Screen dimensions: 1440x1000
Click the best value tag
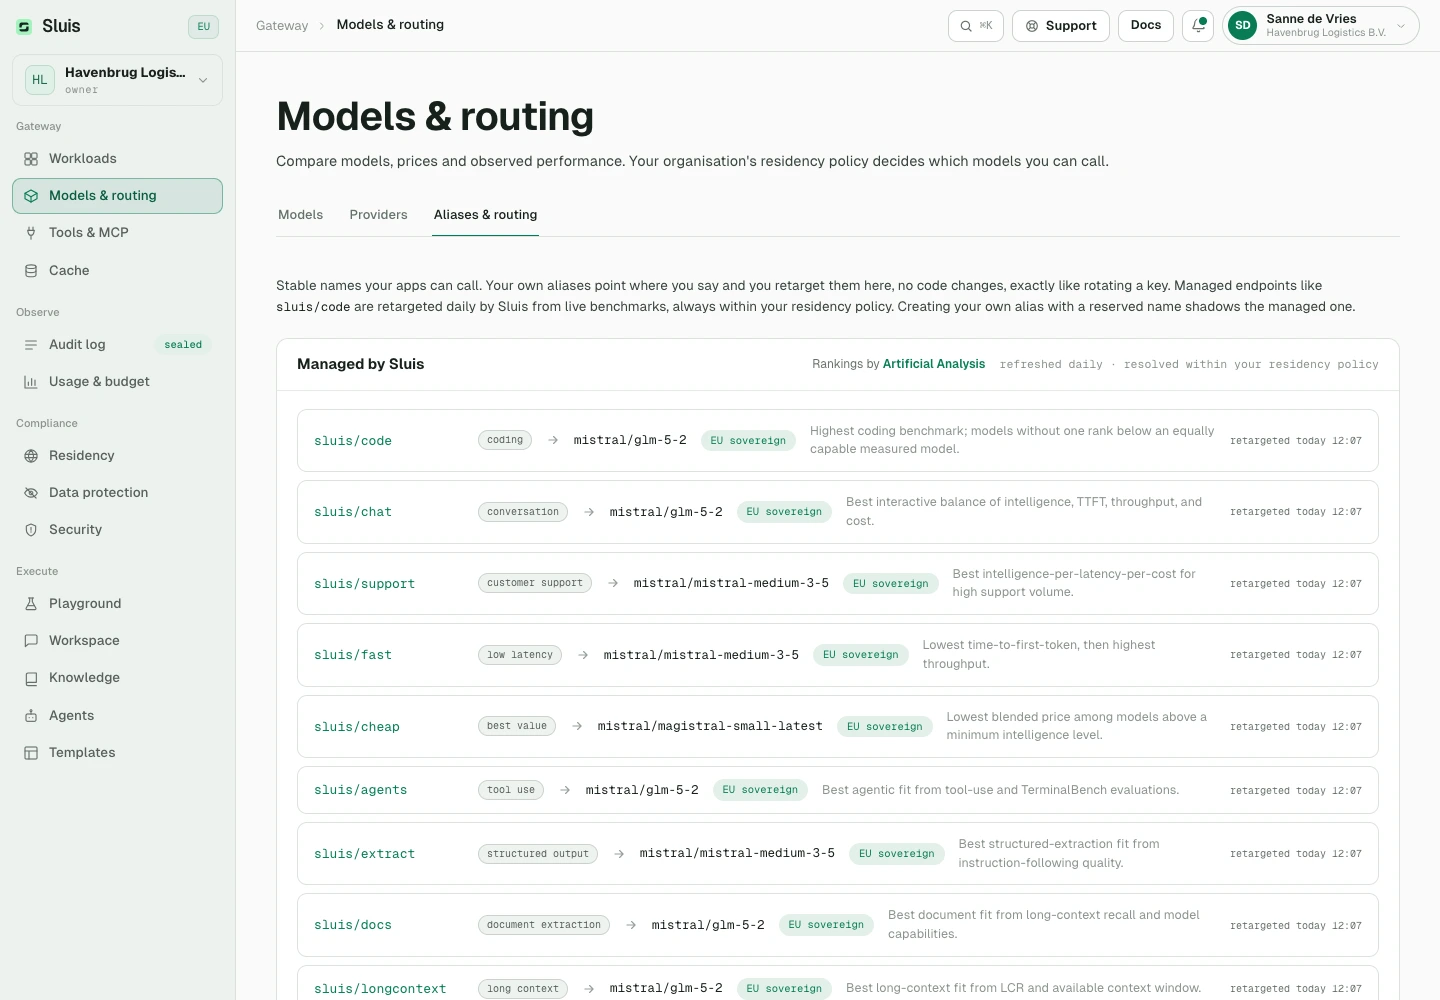tap(517, 726)
